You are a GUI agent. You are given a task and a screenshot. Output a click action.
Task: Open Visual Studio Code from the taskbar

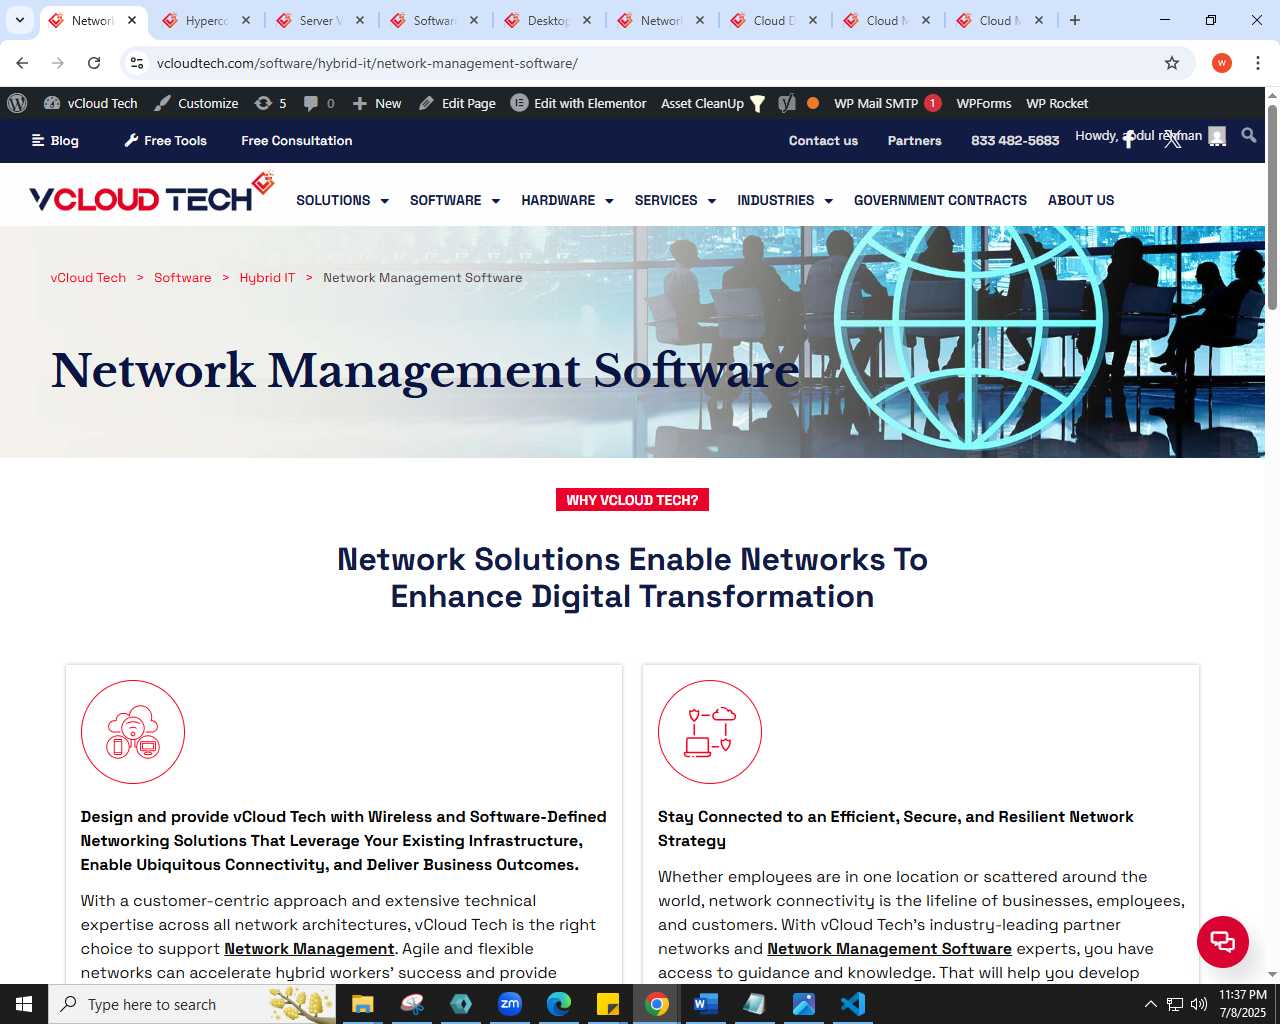[852, 1004]
